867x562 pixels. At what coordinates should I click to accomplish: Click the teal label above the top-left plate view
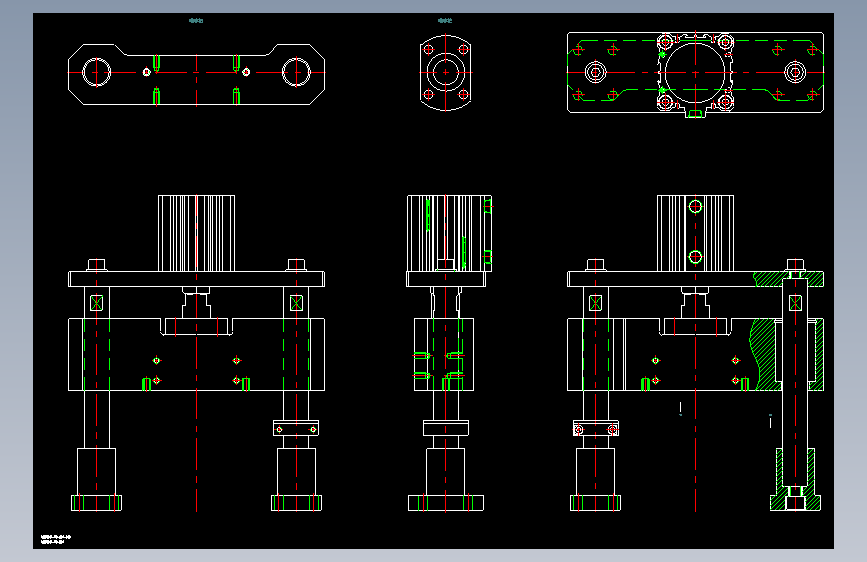click(196, 20)
